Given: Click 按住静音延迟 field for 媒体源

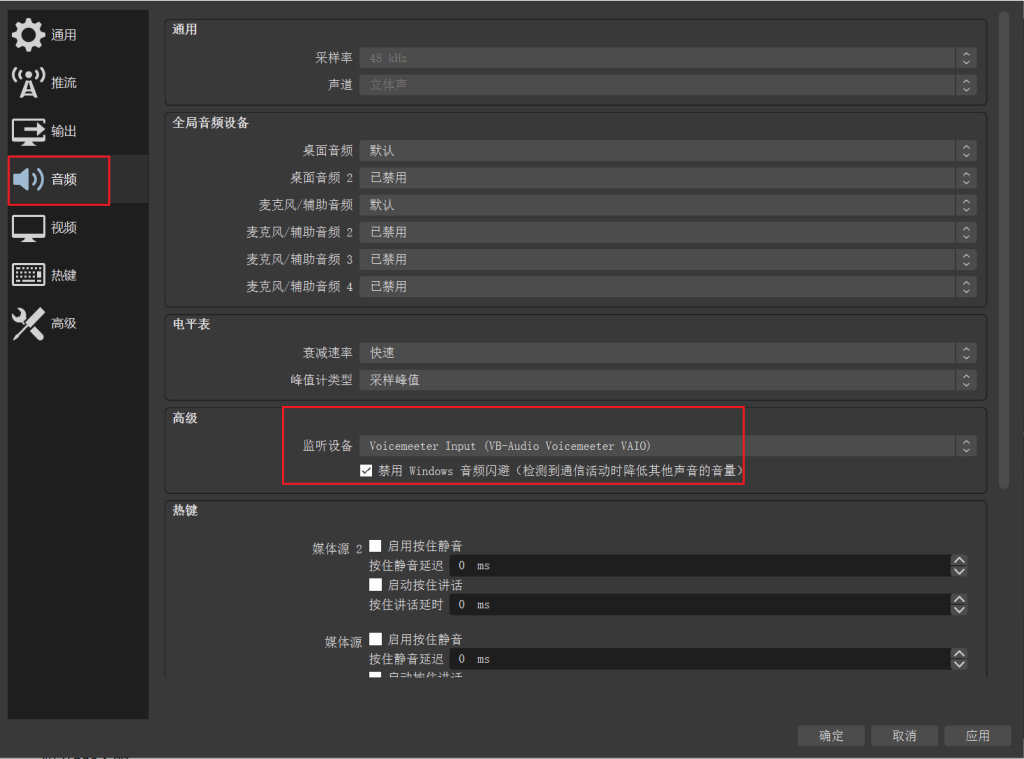Looking at the screenshot, I should (699, 659).
